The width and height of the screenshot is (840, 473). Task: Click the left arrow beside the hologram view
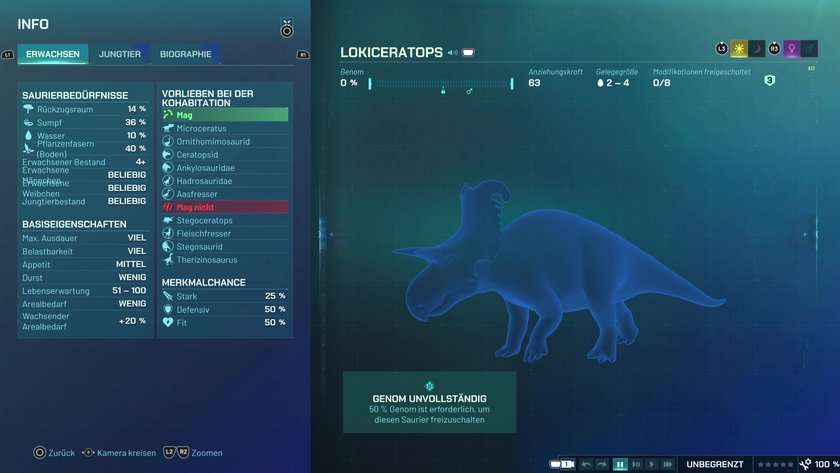click(x=331, y=234)
